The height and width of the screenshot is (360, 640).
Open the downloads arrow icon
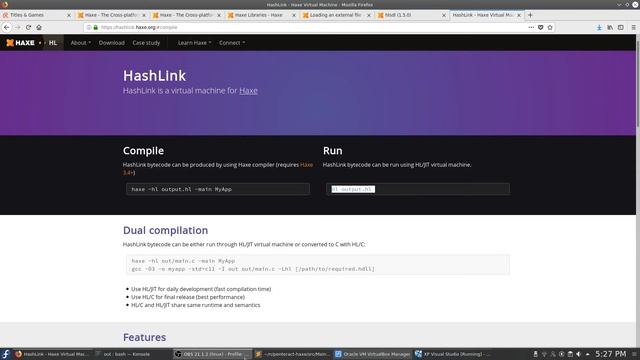[x=599, y=27]
